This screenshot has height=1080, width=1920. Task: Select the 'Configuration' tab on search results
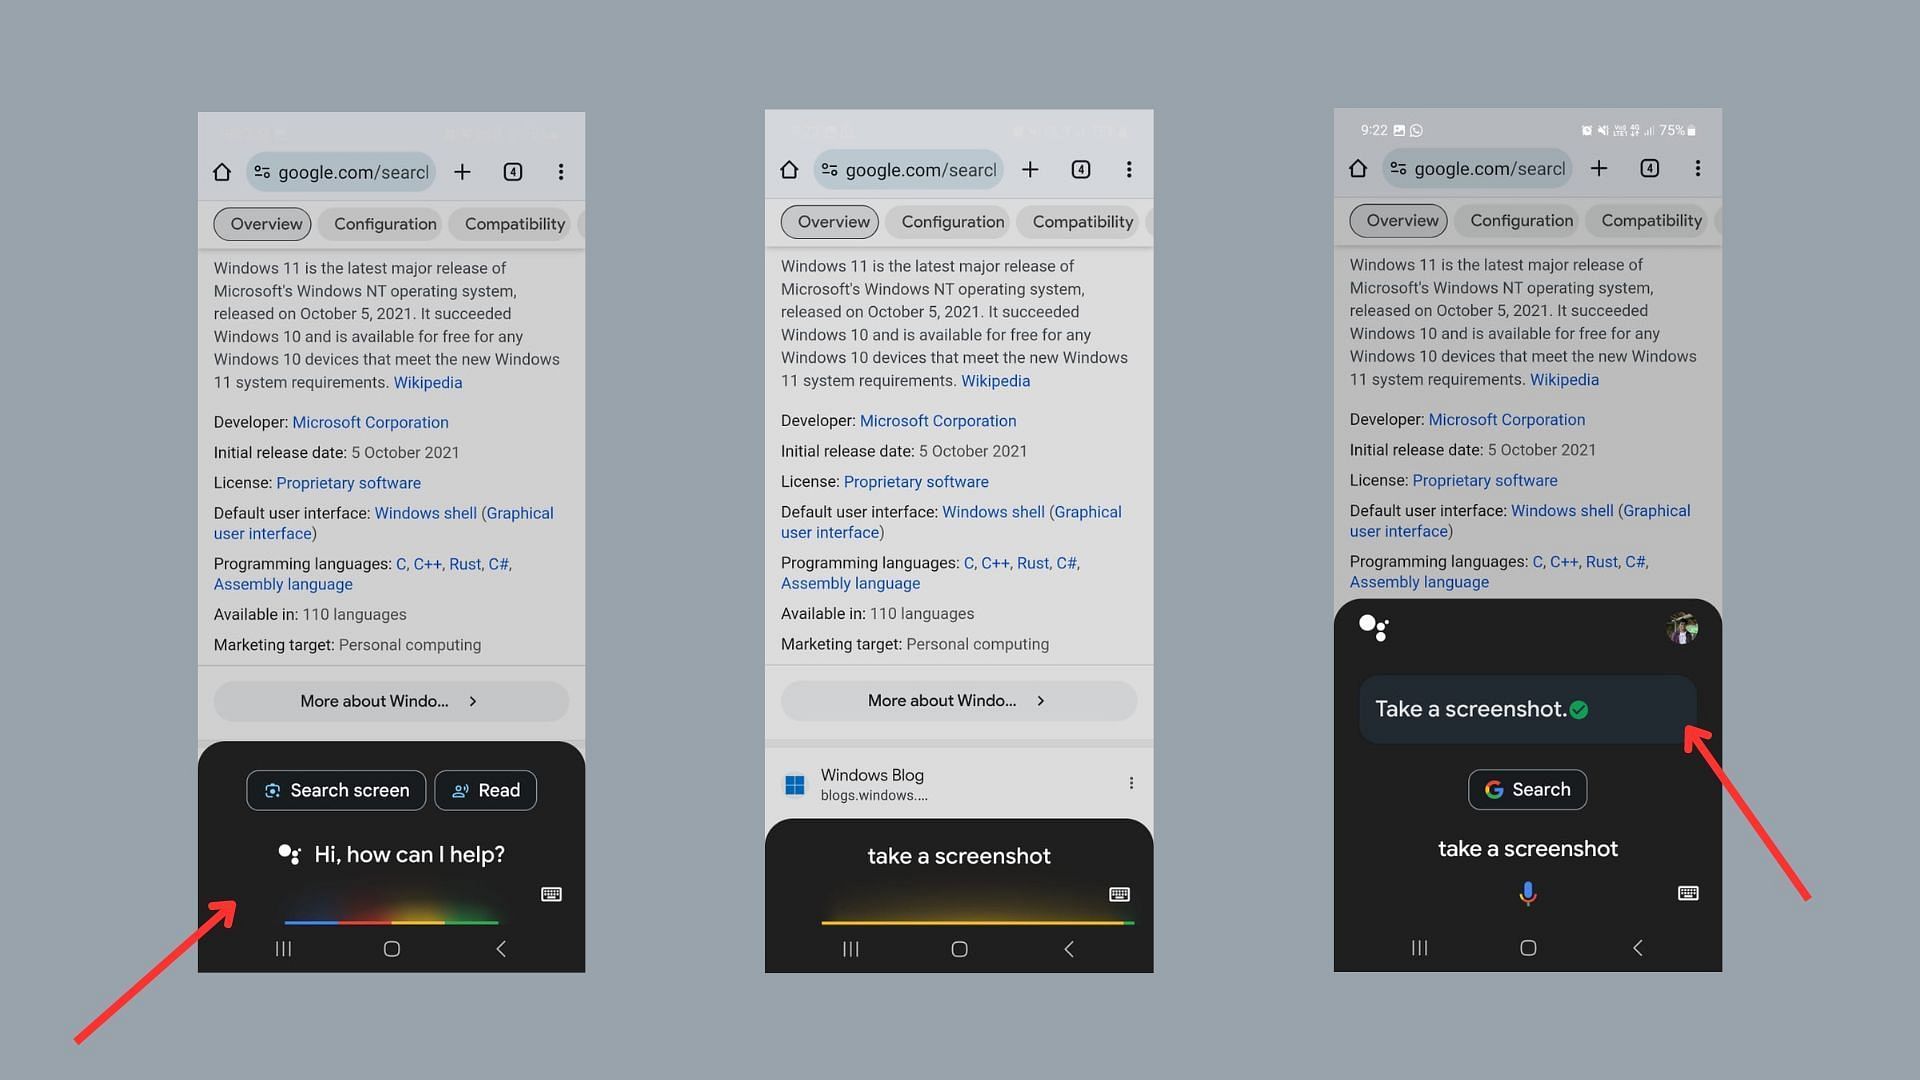click(384, 223)
